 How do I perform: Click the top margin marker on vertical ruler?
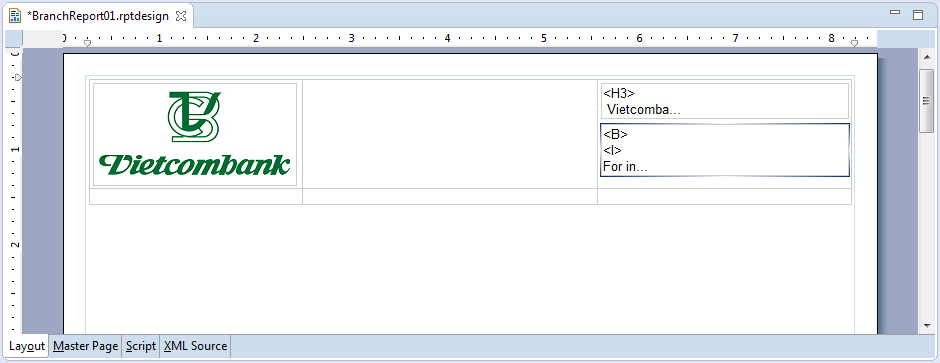[18, 77]
